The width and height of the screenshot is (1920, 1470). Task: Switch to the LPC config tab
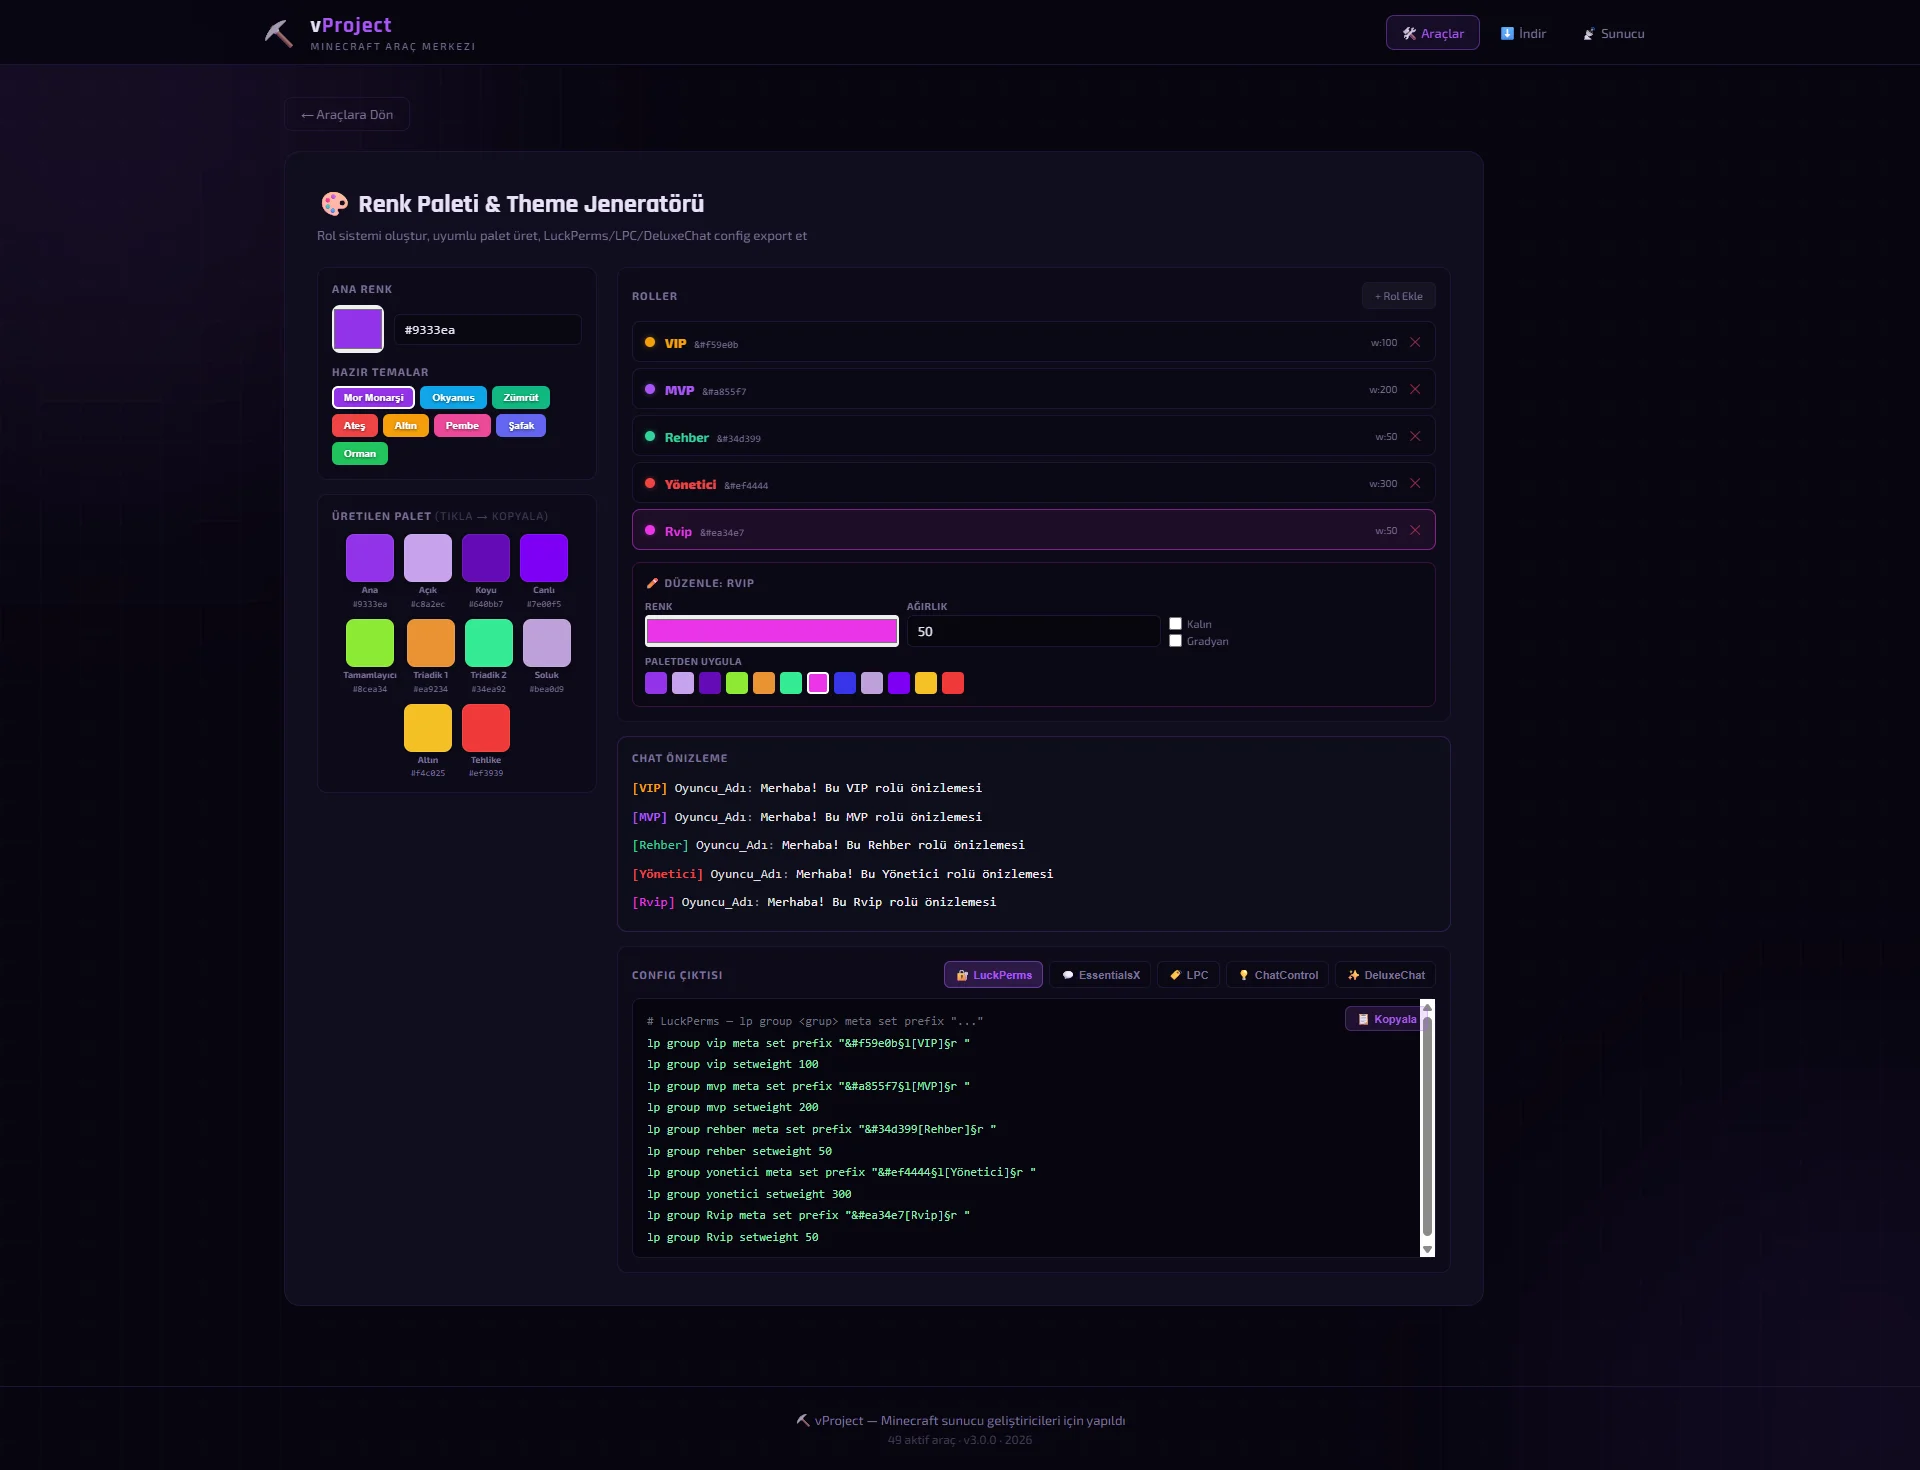1188,975
